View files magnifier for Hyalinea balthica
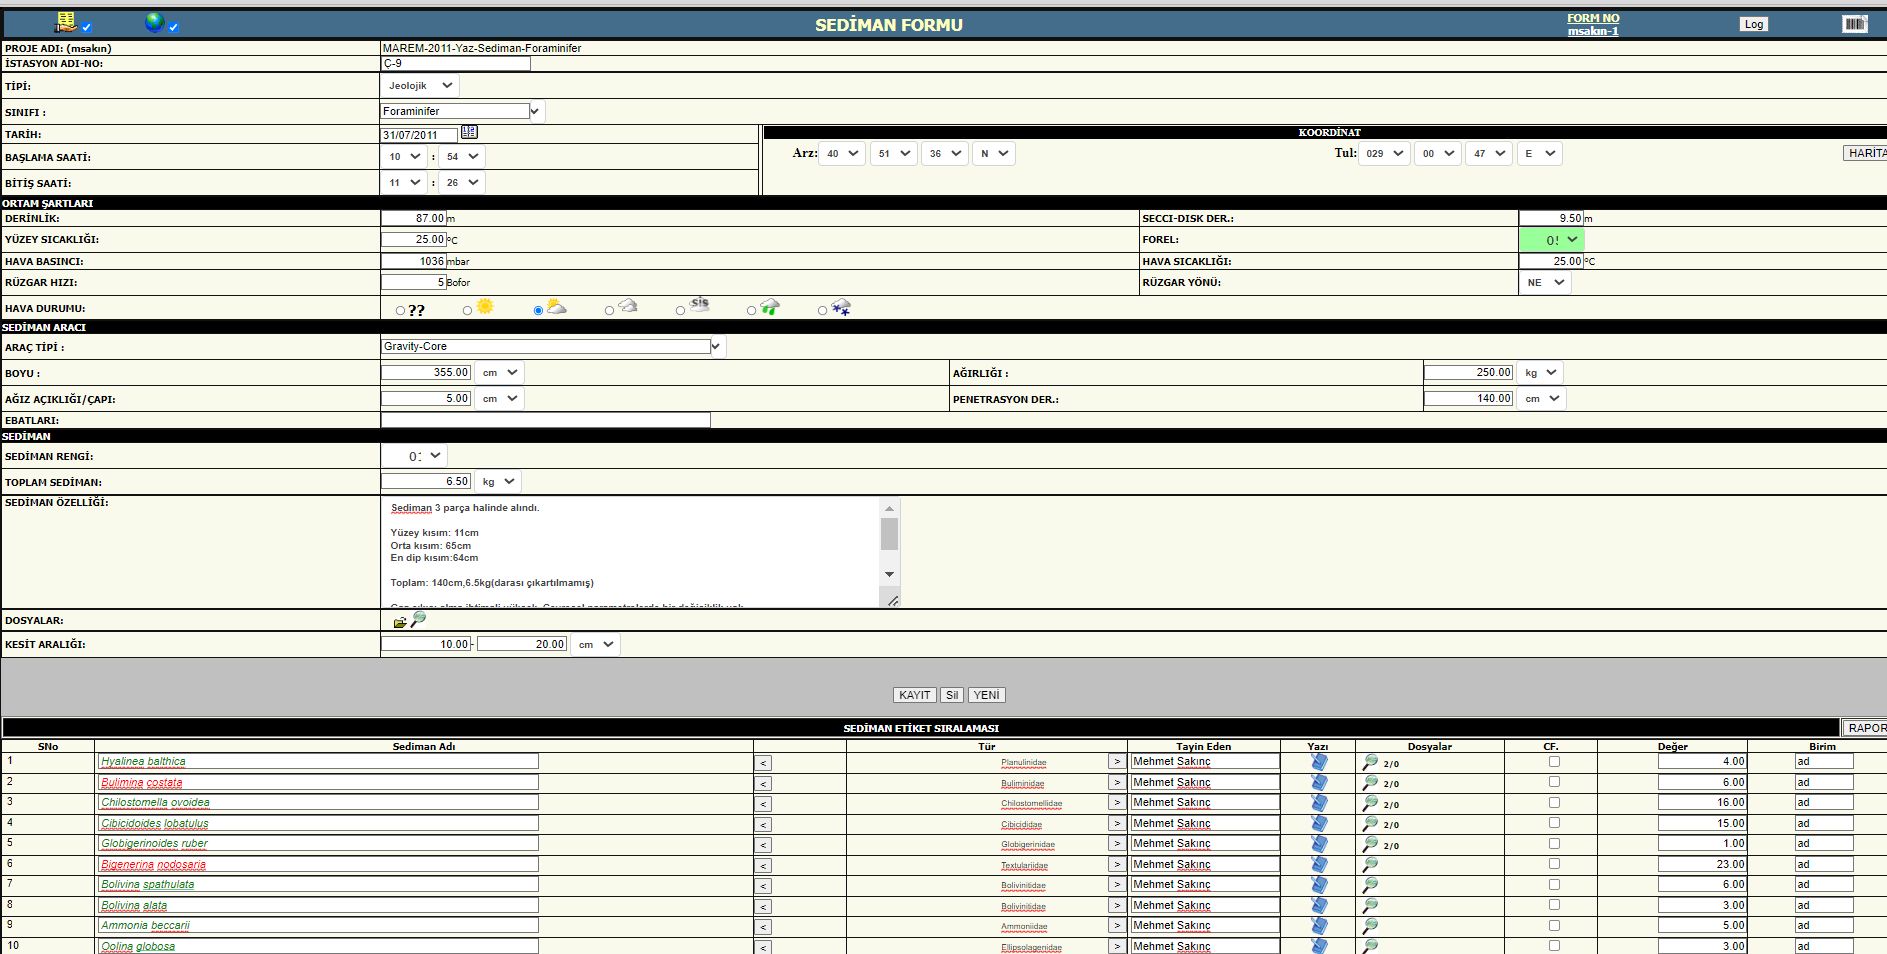1887x954 pixels. click(1370, 762)
